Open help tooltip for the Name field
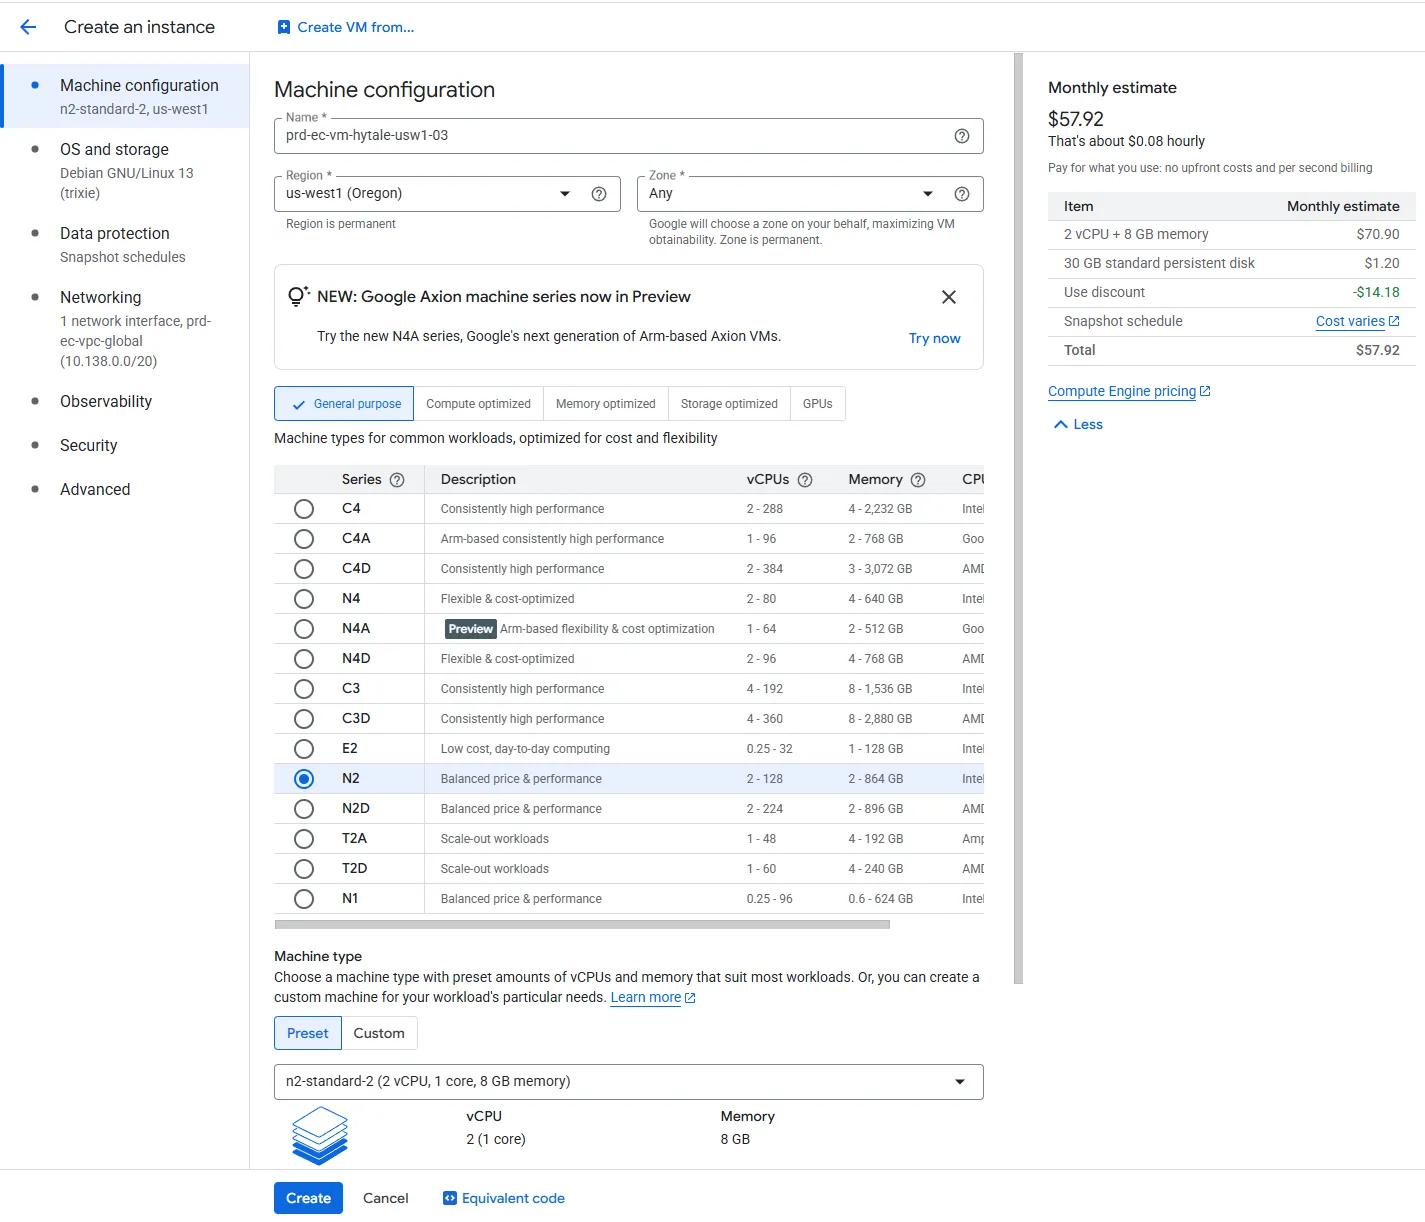 tap(961, 136)
